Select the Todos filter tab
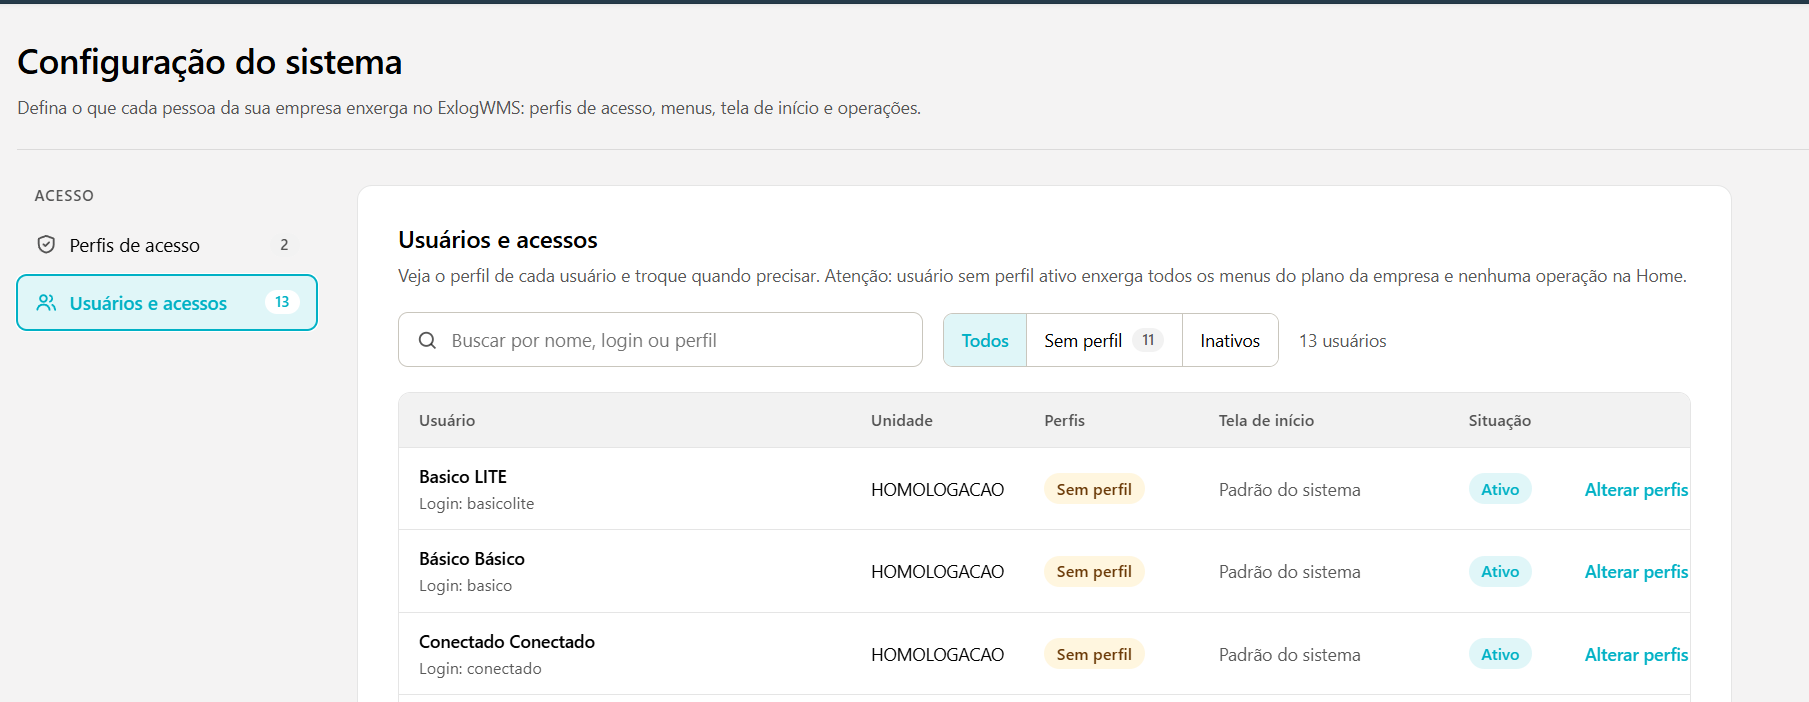 coord(985,340)
